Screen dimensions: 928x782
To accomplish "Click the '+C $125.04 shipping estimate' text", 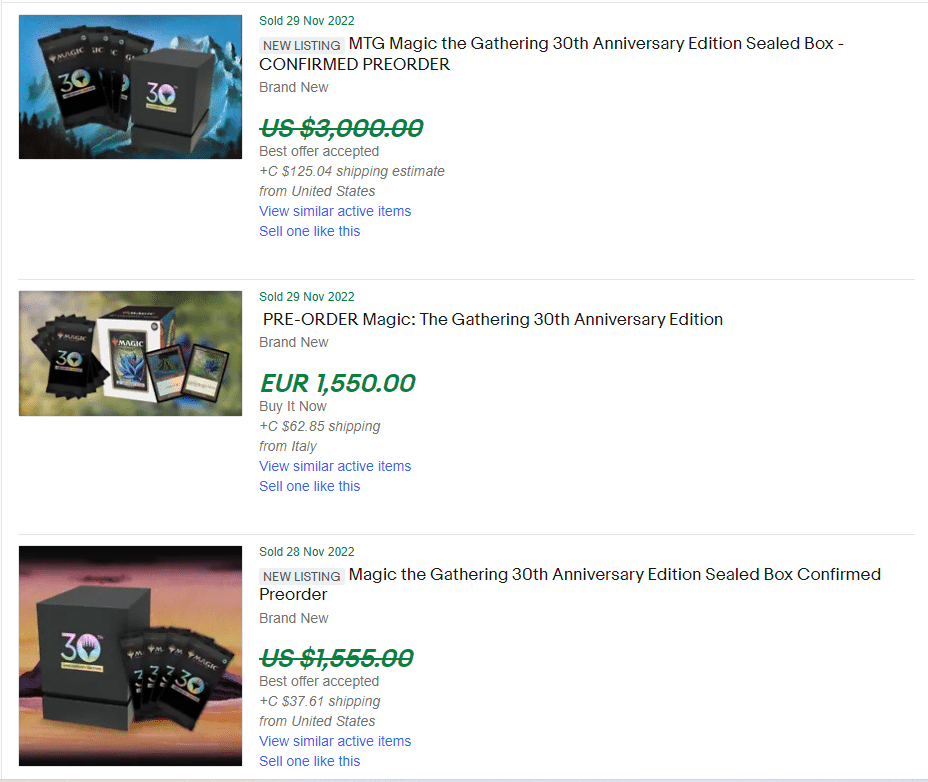I will click(352, 171).
